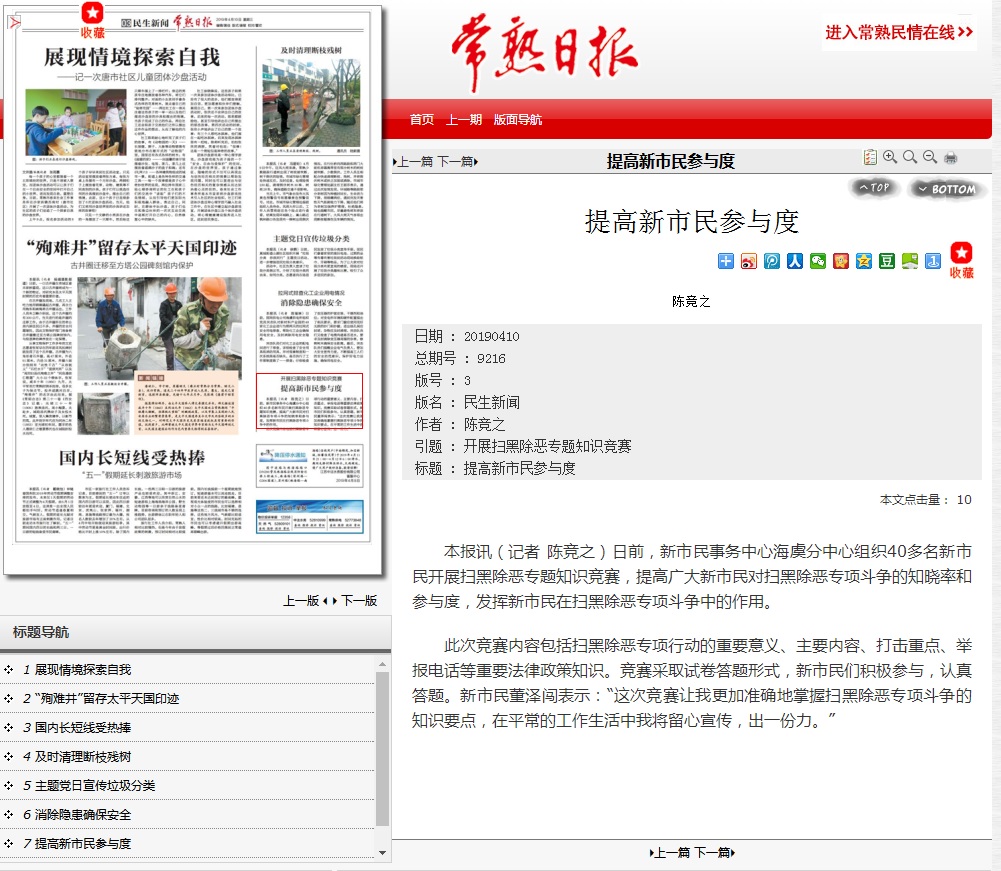Share article to Douban
The image size is (1001, 871).
887,261
